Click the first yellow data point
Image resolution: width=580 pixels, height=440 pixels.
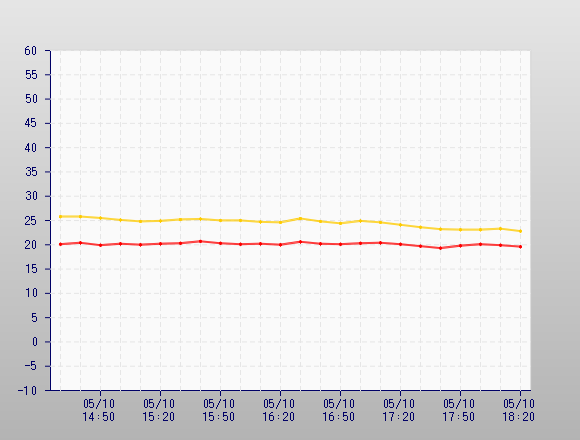click(x=61, y=217)
